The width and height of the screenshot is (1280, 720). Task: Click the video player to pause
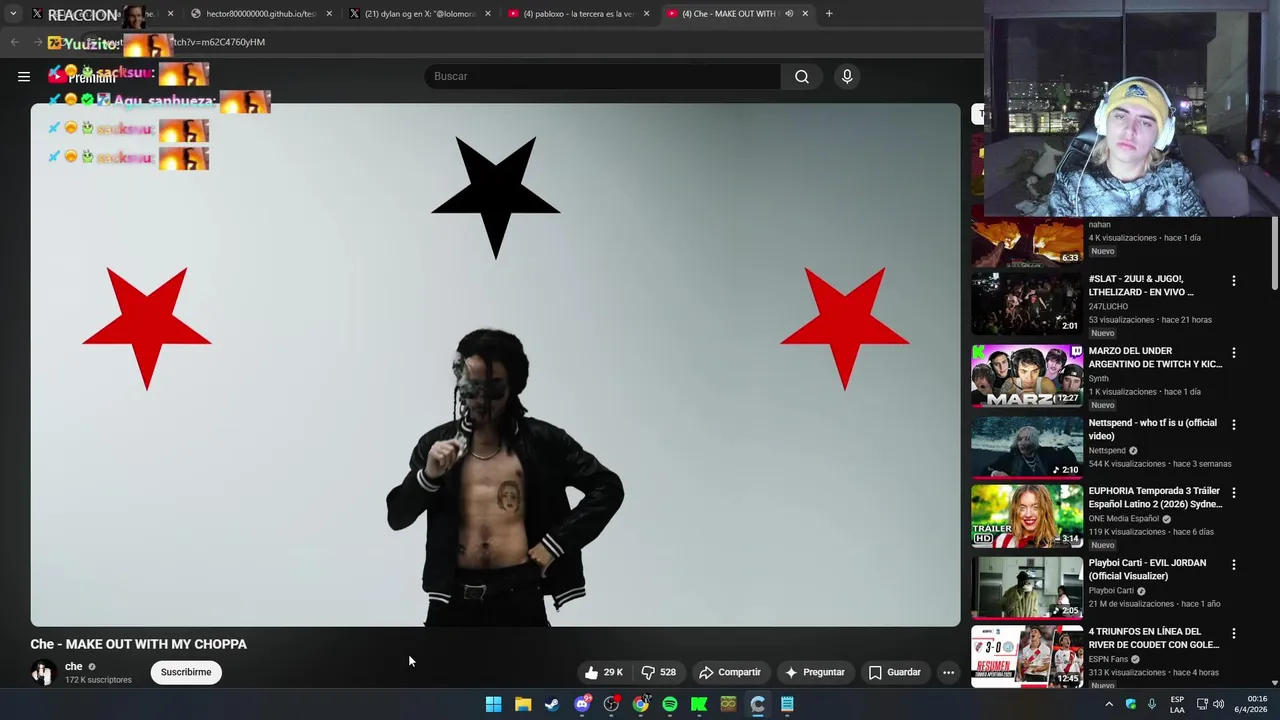pyautogui.click(x=495, y=365)
